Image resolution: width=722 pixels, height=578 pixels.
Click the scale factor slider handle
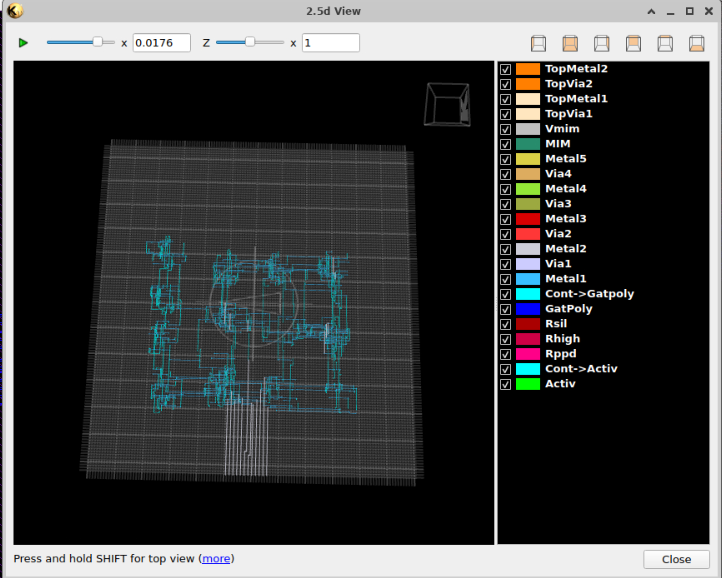tap(98, 42)
